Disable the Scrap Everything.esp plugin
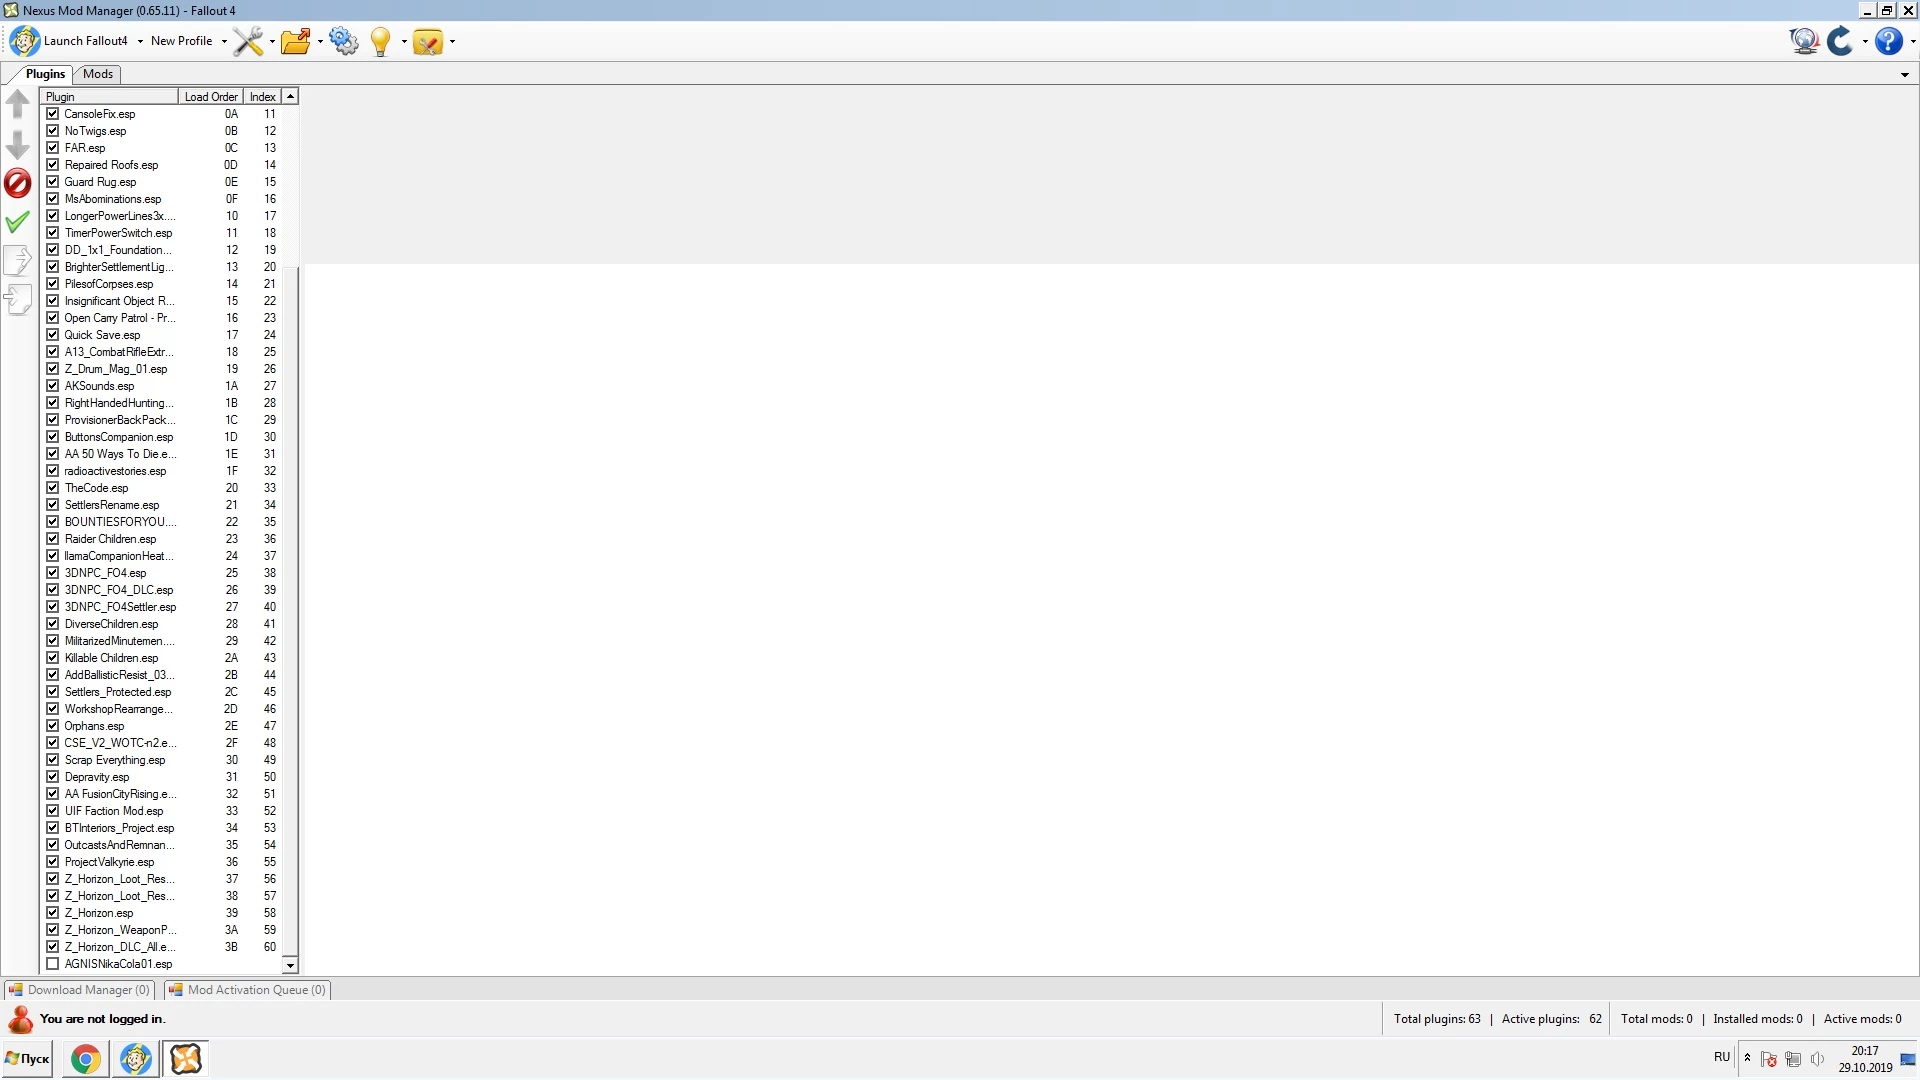Image resolution: width=1920 pixels, height=1080 pixels. click(x=53, y=760)
